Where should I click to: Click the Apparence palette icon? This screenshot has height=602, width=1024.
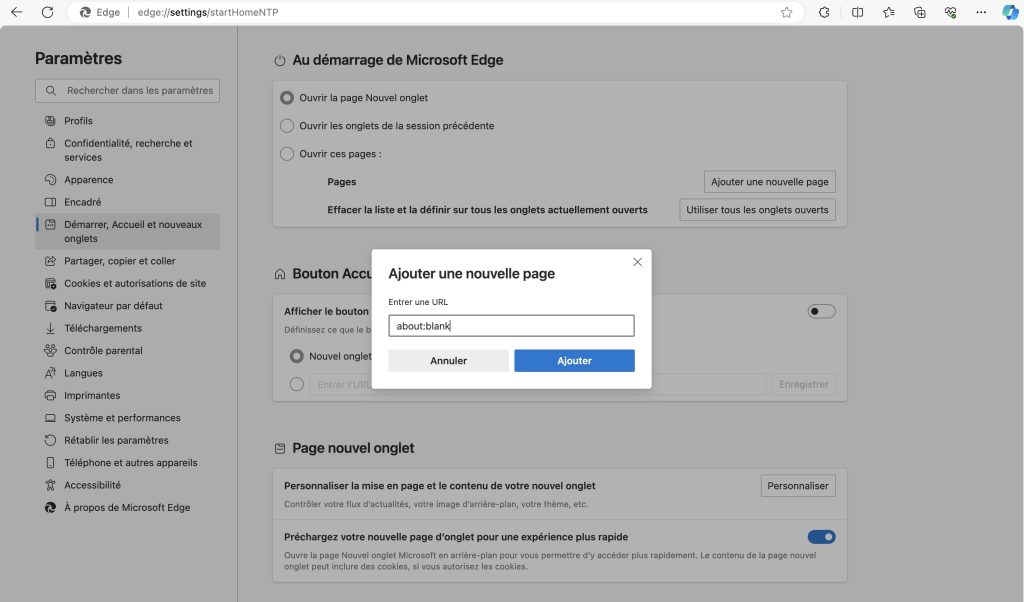coord(50,180)
